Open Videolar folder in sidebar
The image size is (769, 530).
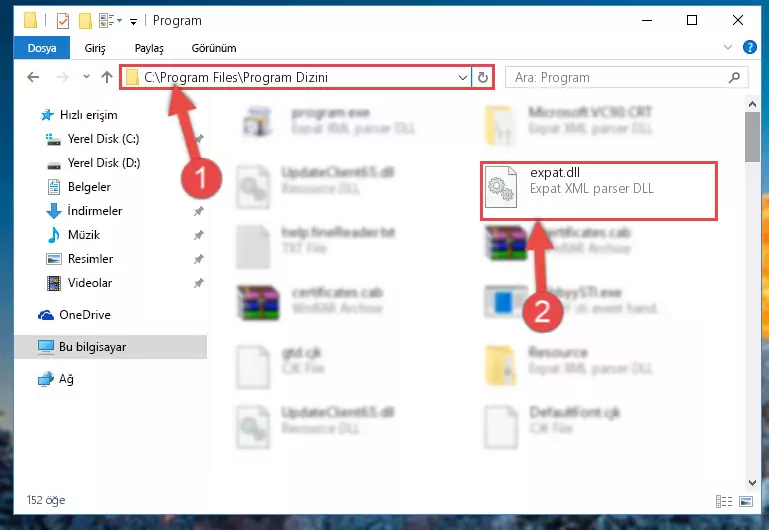tap(79, 283)
